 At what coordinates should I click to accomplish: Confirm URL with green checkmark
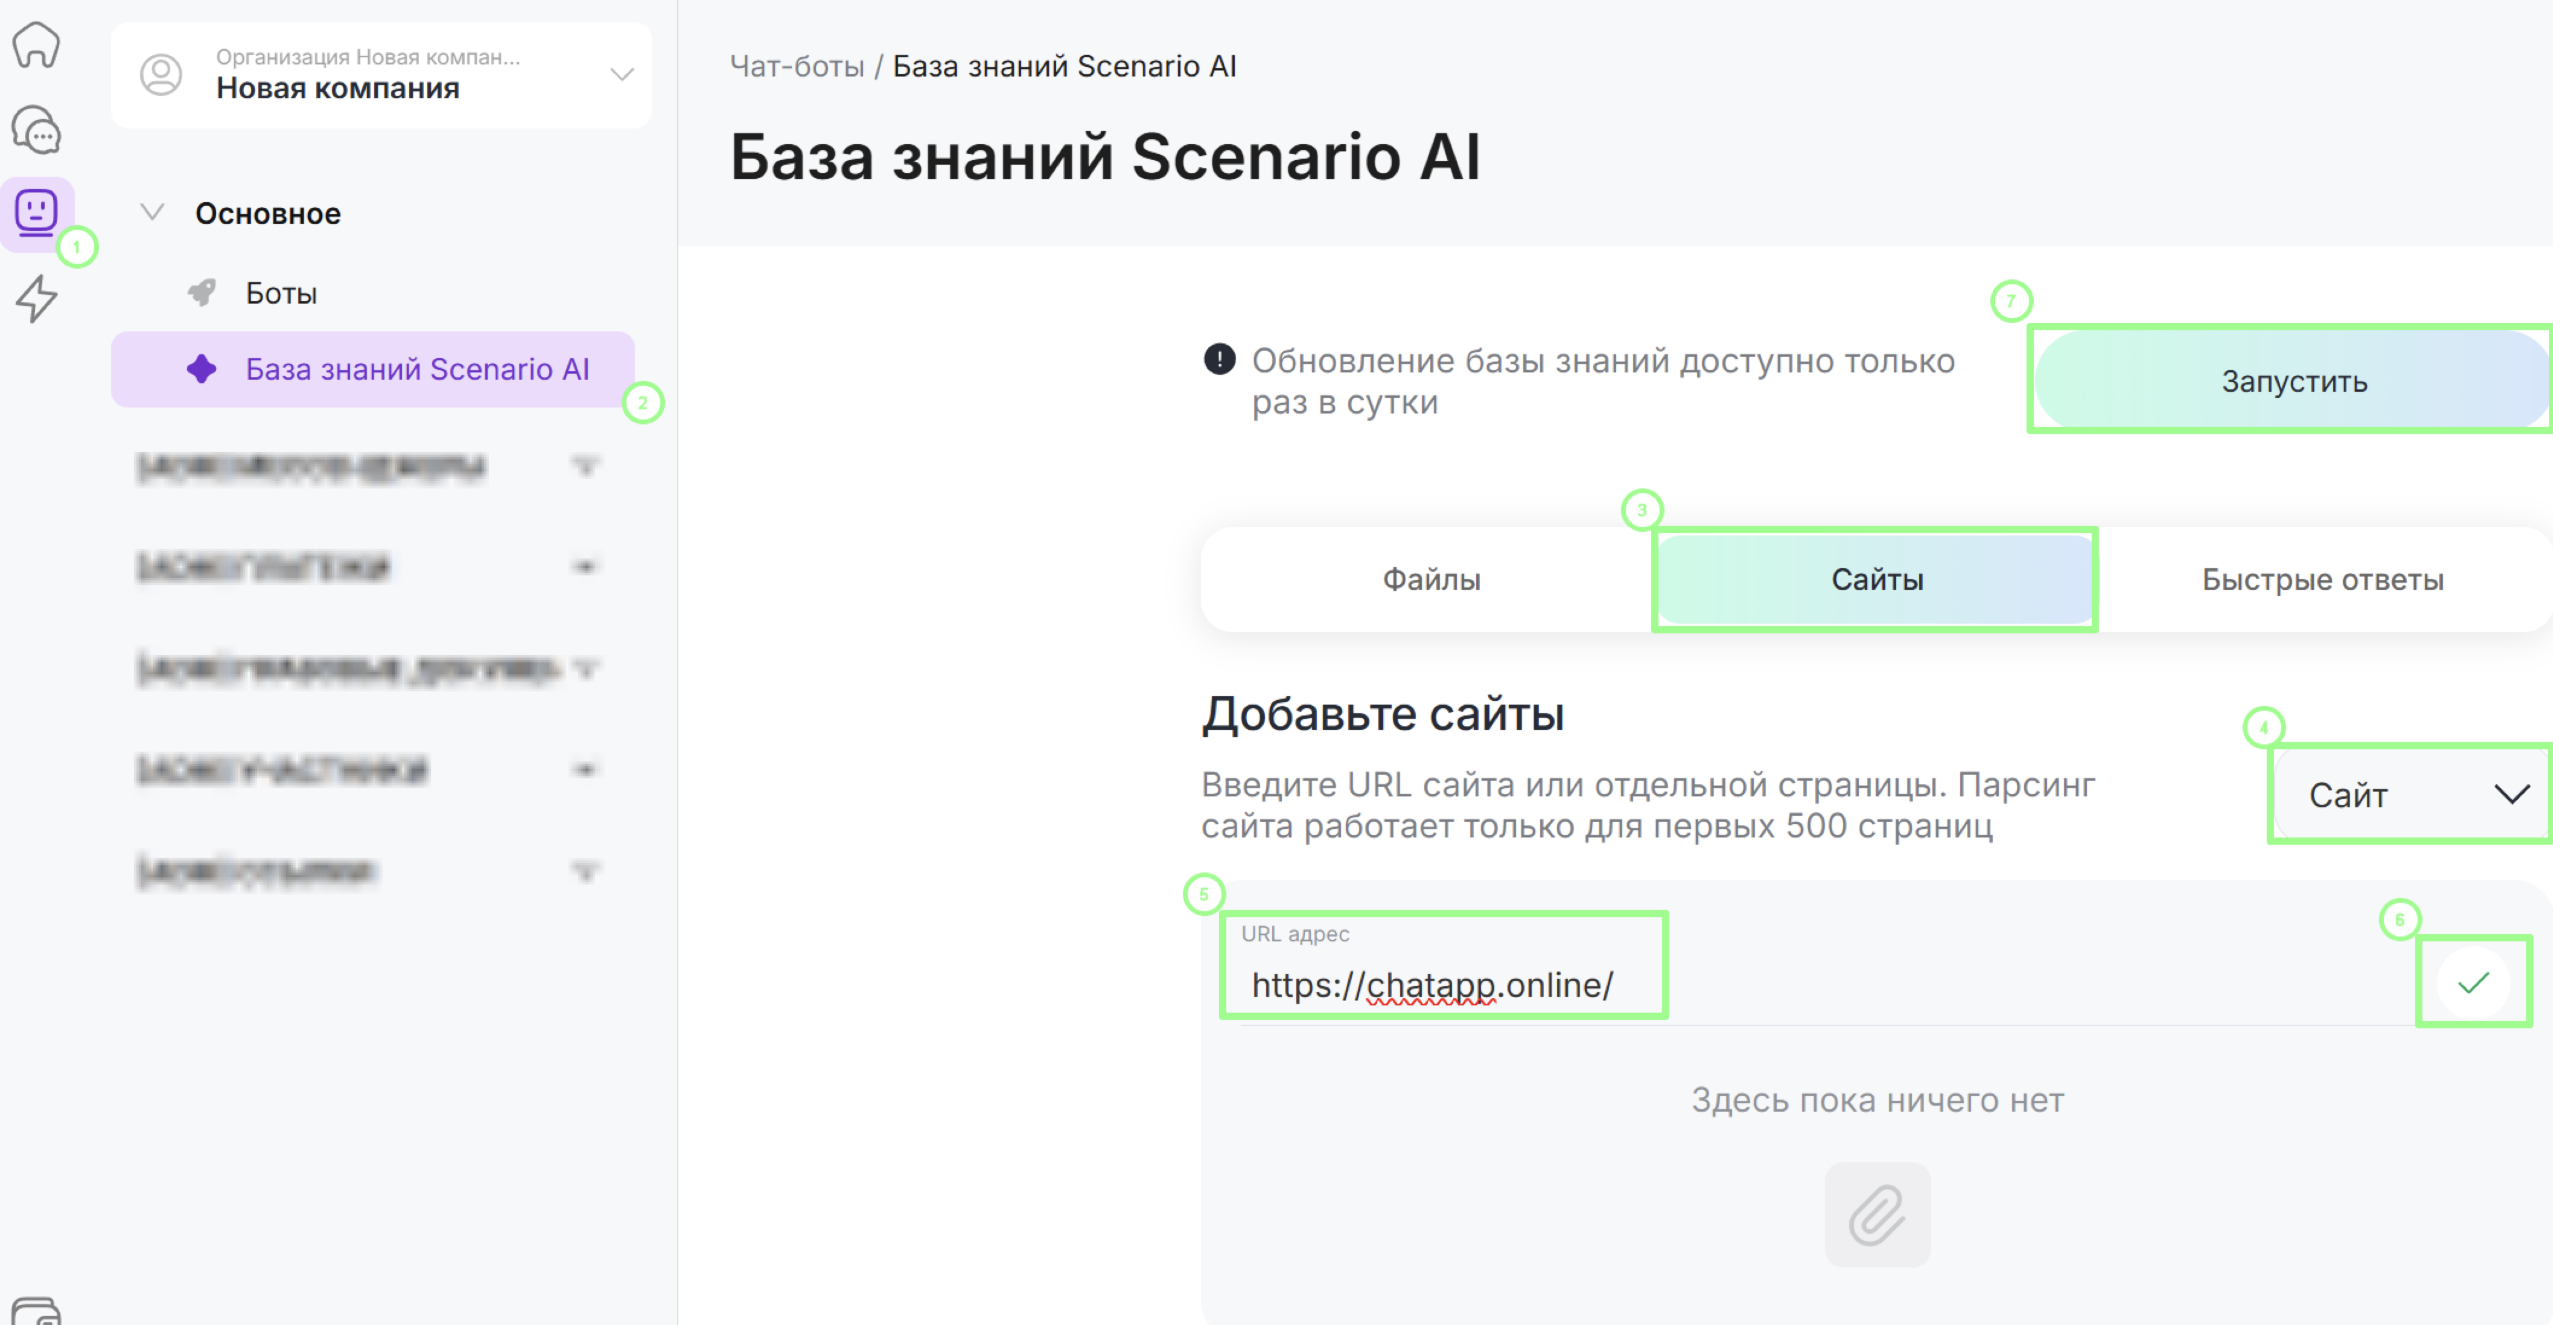tap(2472, 983)
